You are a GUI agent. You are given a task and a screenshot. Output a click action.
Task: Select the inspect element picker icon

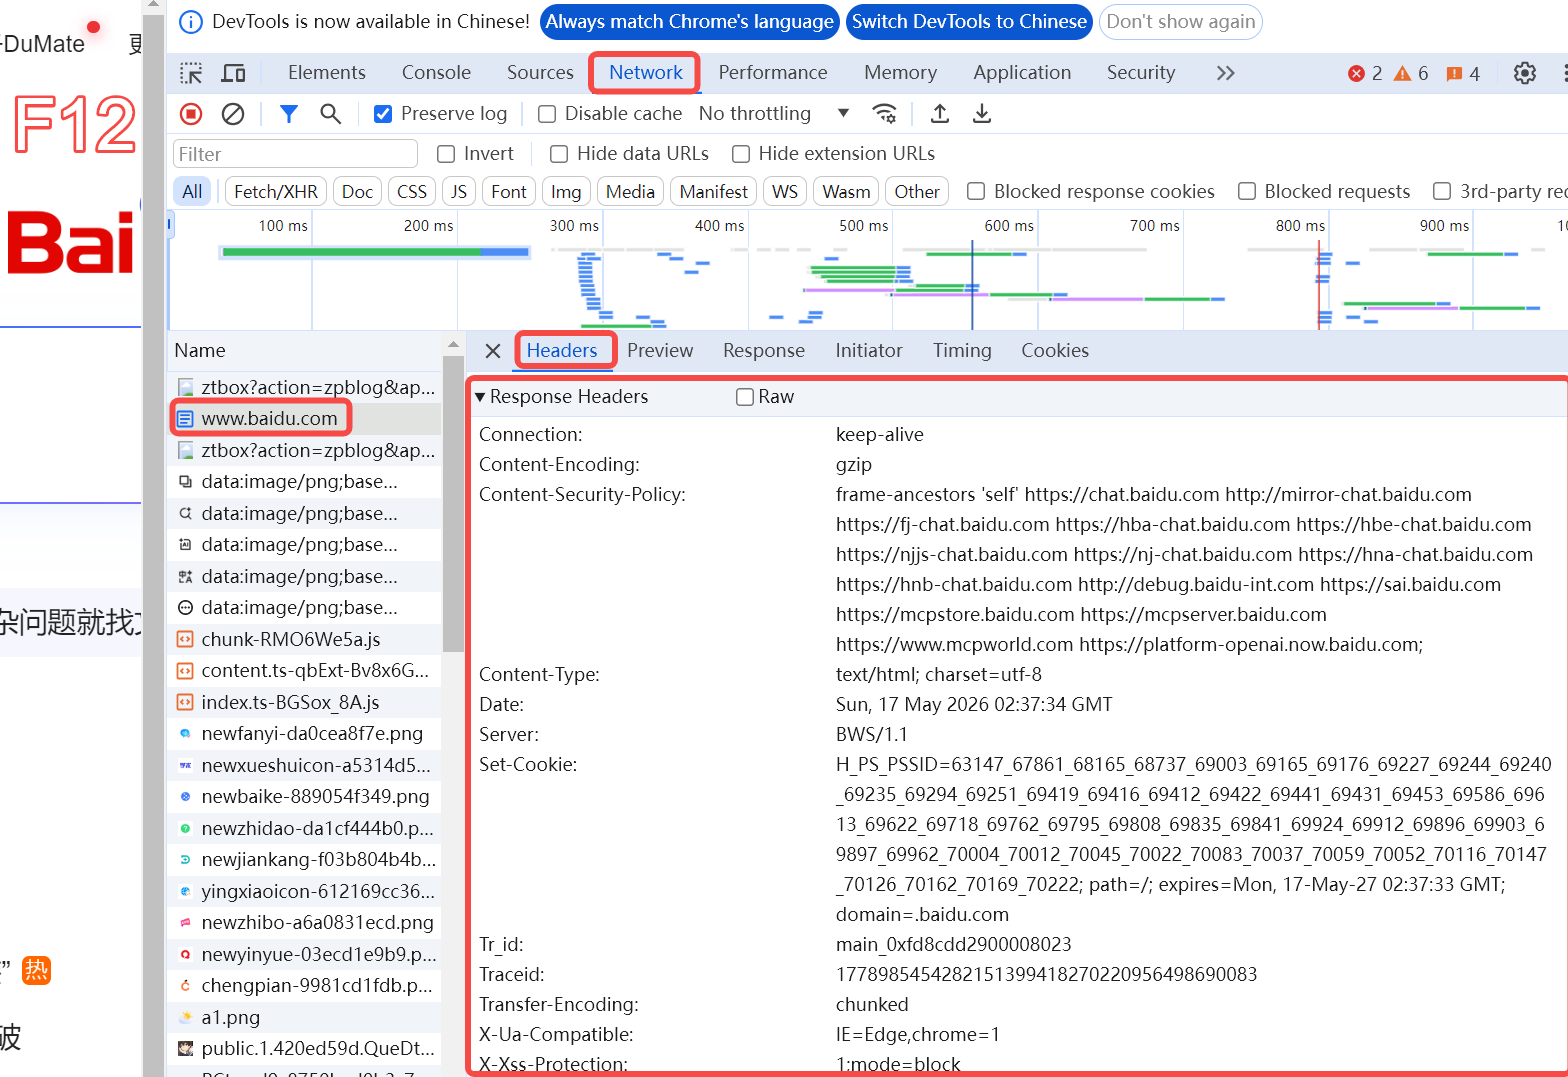191,73
